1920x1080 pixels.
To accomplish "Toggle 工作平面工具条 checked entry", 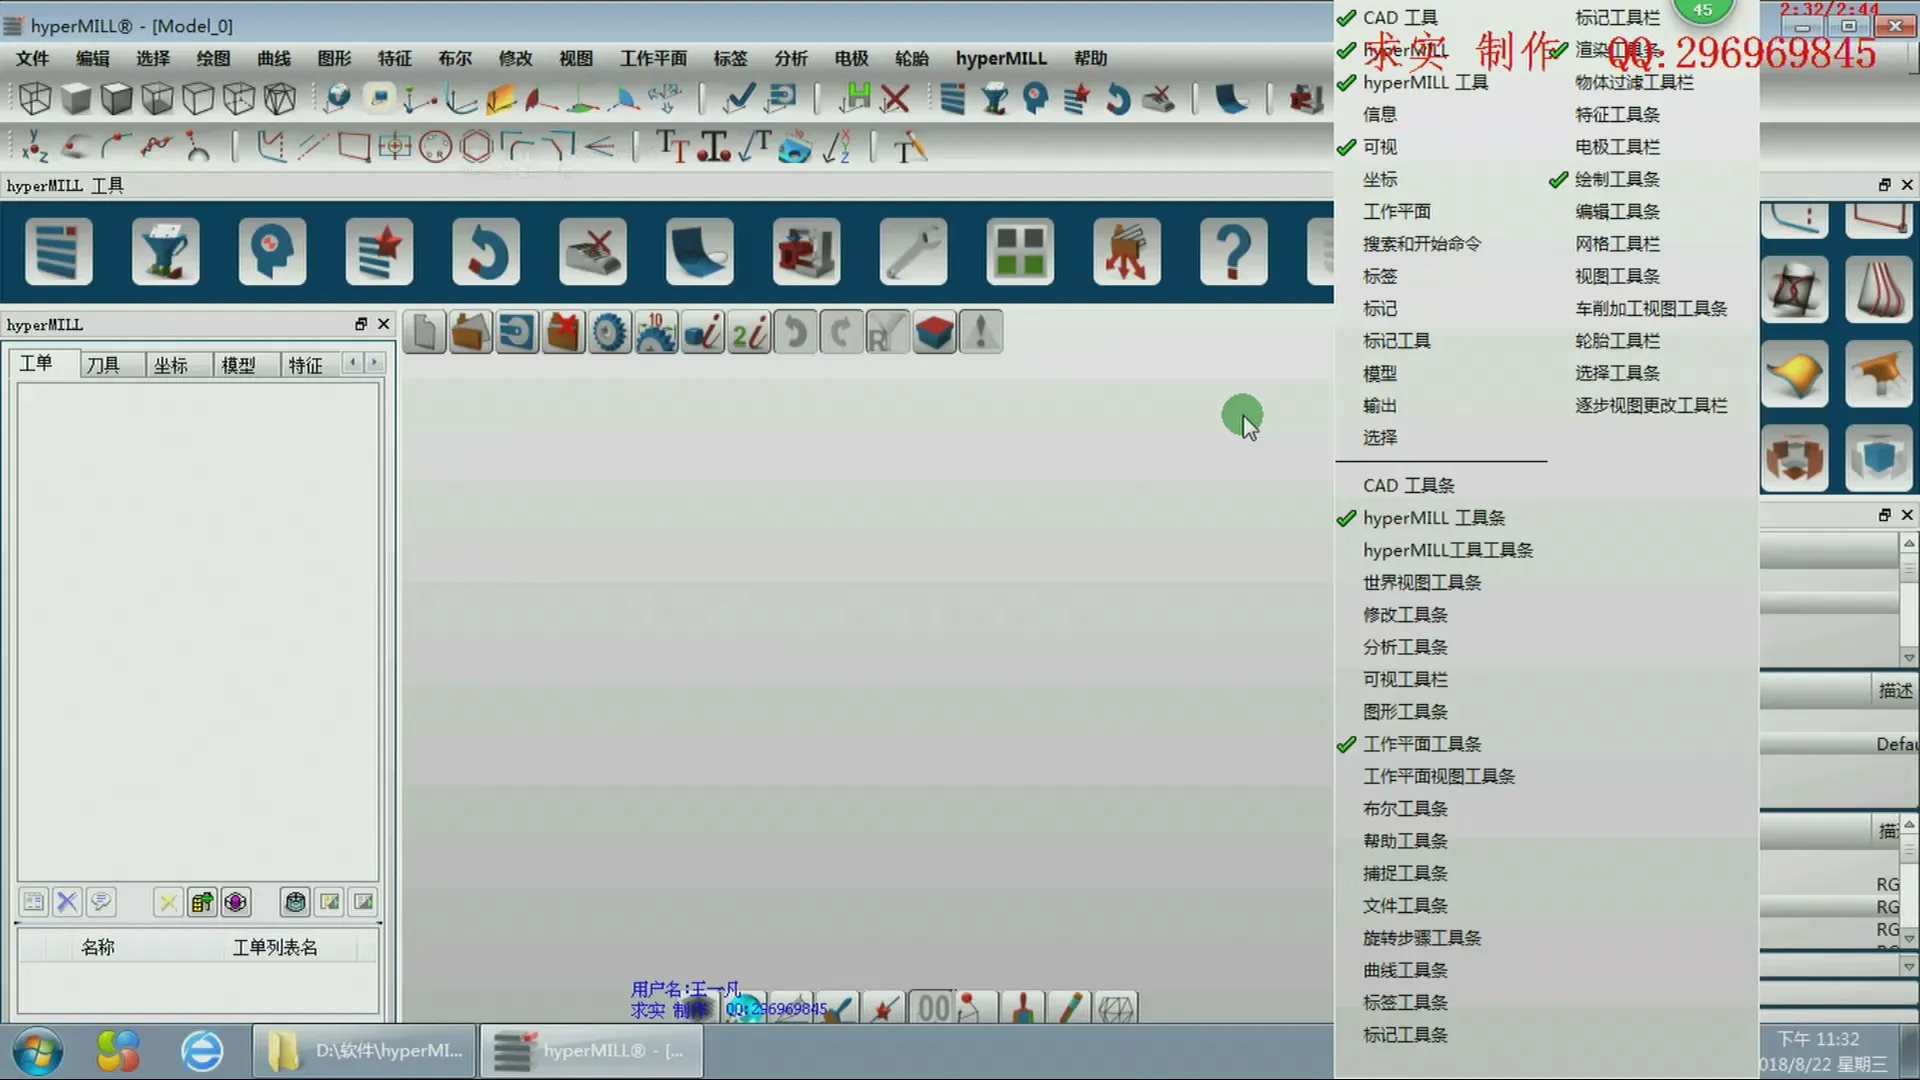I will click(x=1421, y=744).
